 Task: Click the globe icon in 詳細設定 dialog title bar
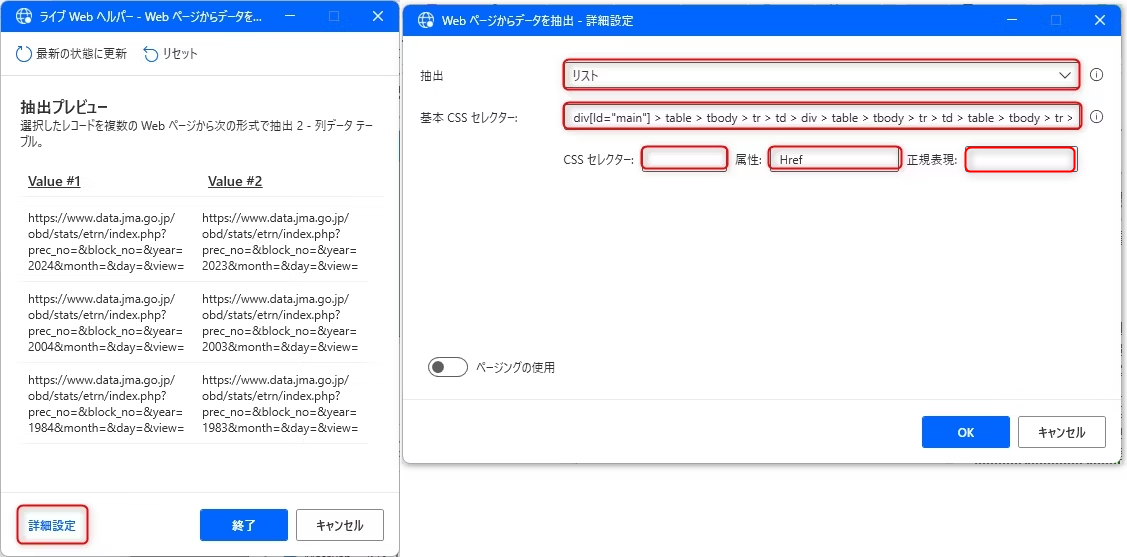pyautogui.click(x=426, y=20)
